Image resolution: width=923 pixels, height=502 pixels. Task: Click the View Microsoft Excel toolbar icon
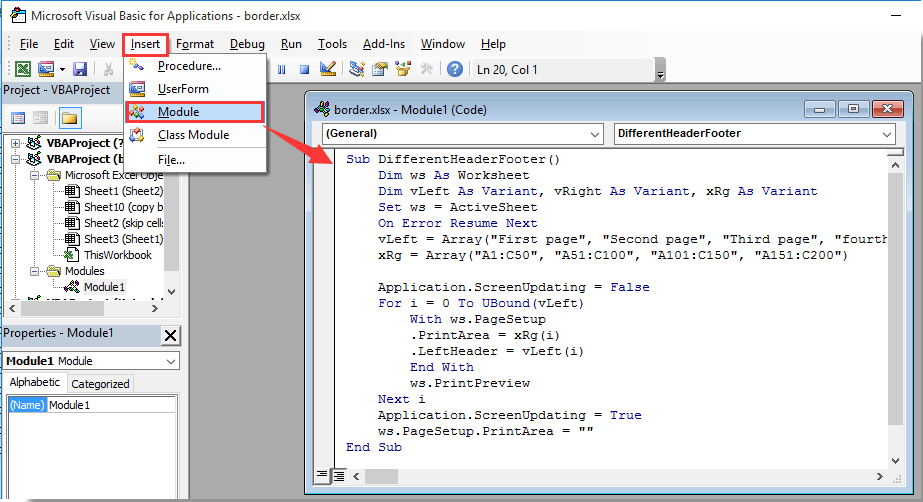point(21,69)
